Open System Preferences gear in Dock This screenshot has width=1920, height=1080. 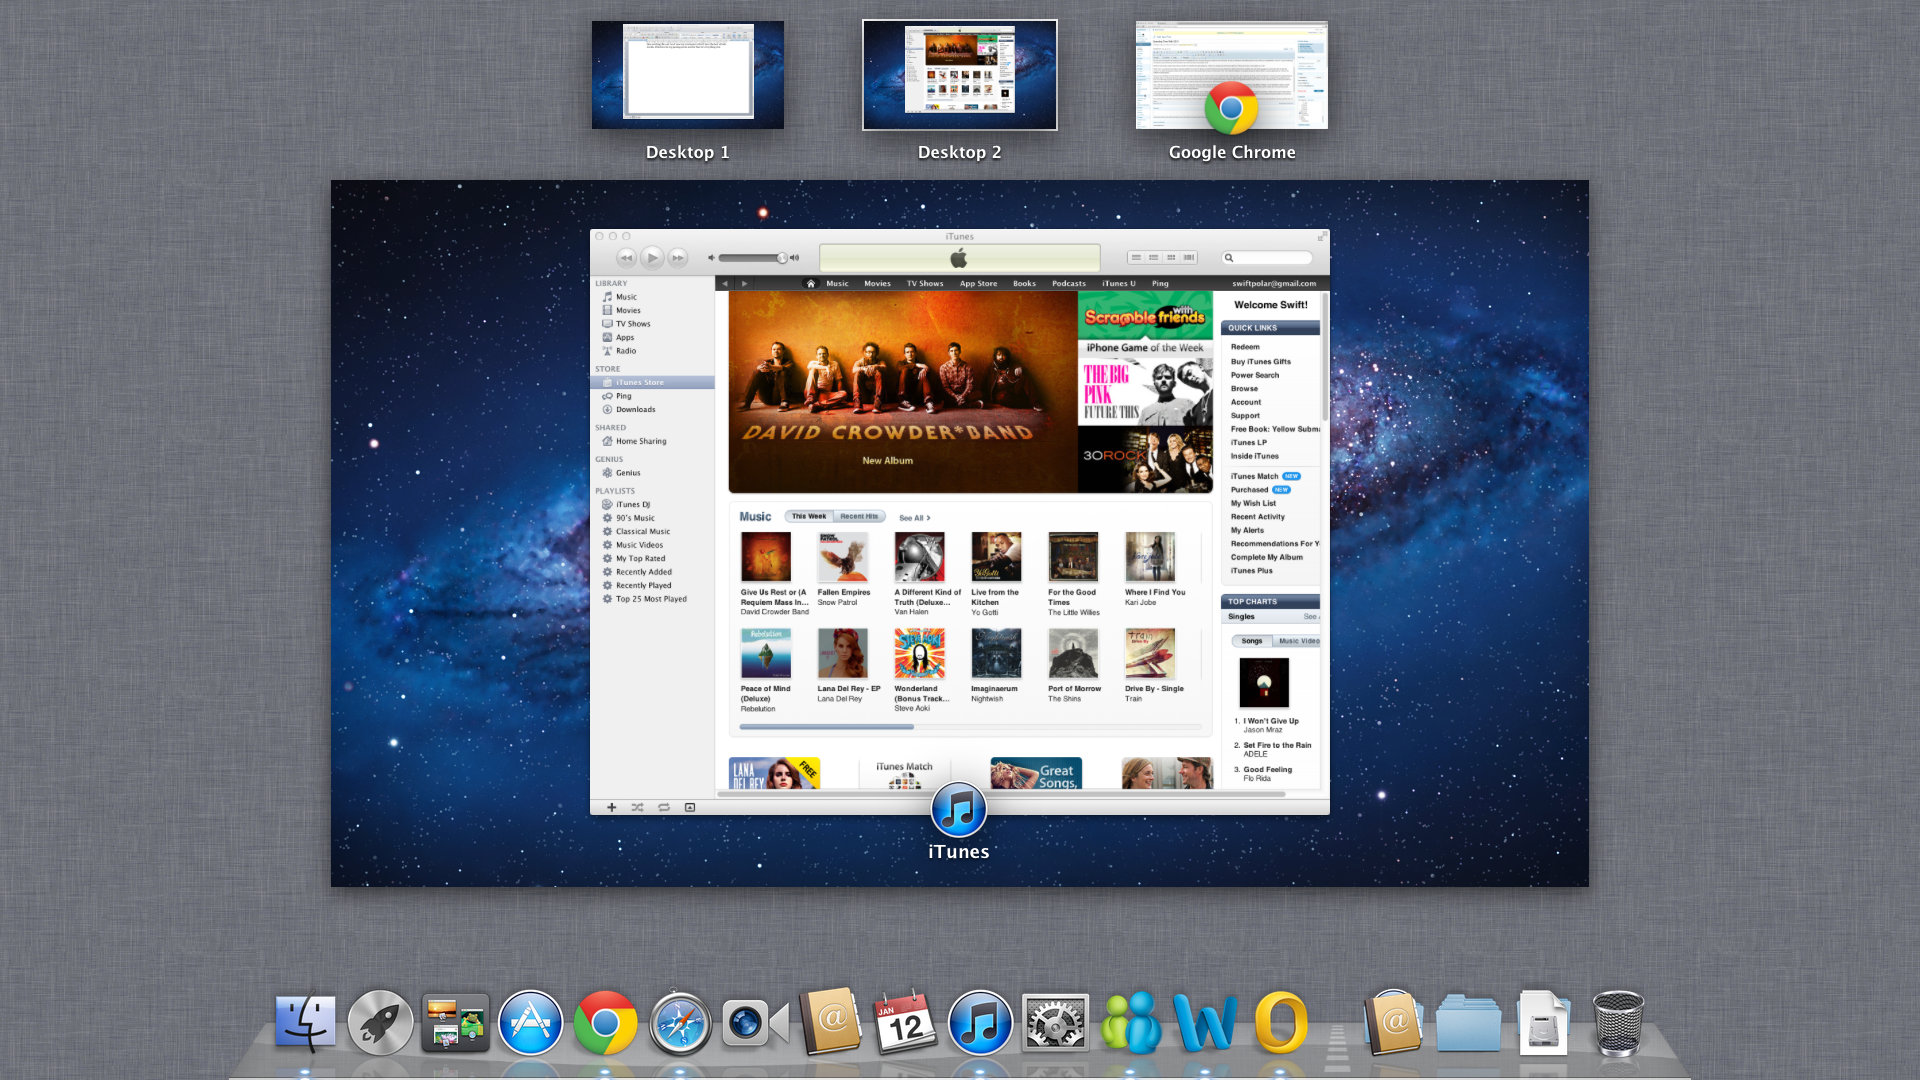[x=1055, y=1023]
